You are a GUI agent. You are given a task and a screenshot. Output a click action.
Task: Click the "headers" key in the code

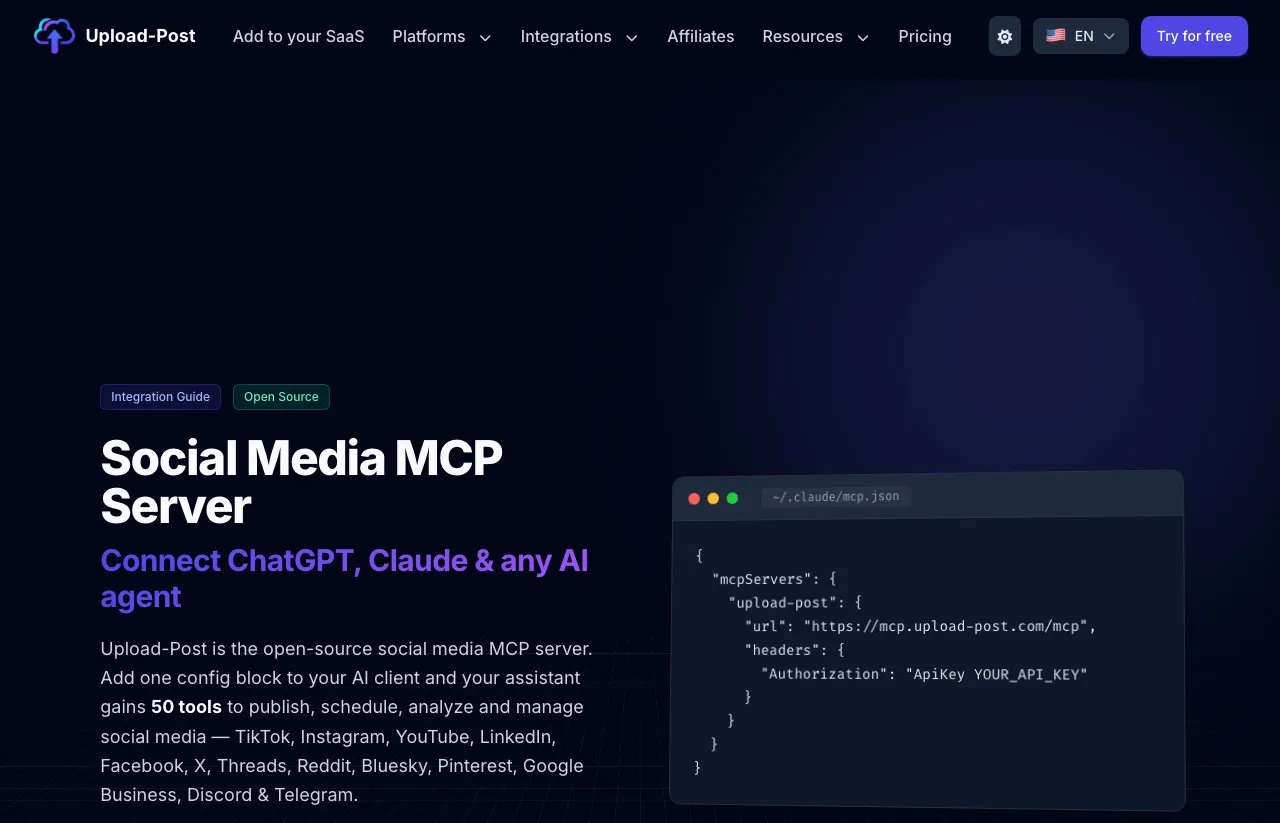click(782, 650)
